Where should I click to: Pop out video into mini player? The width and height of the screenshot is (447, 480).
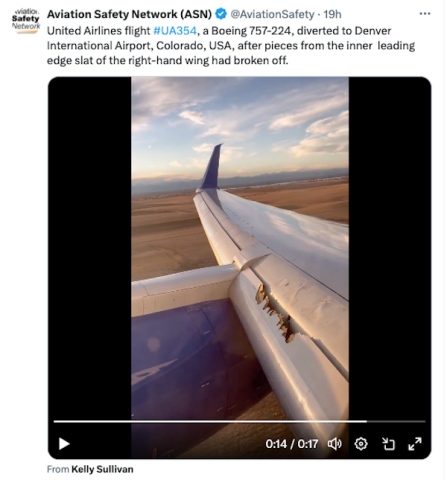388,444
